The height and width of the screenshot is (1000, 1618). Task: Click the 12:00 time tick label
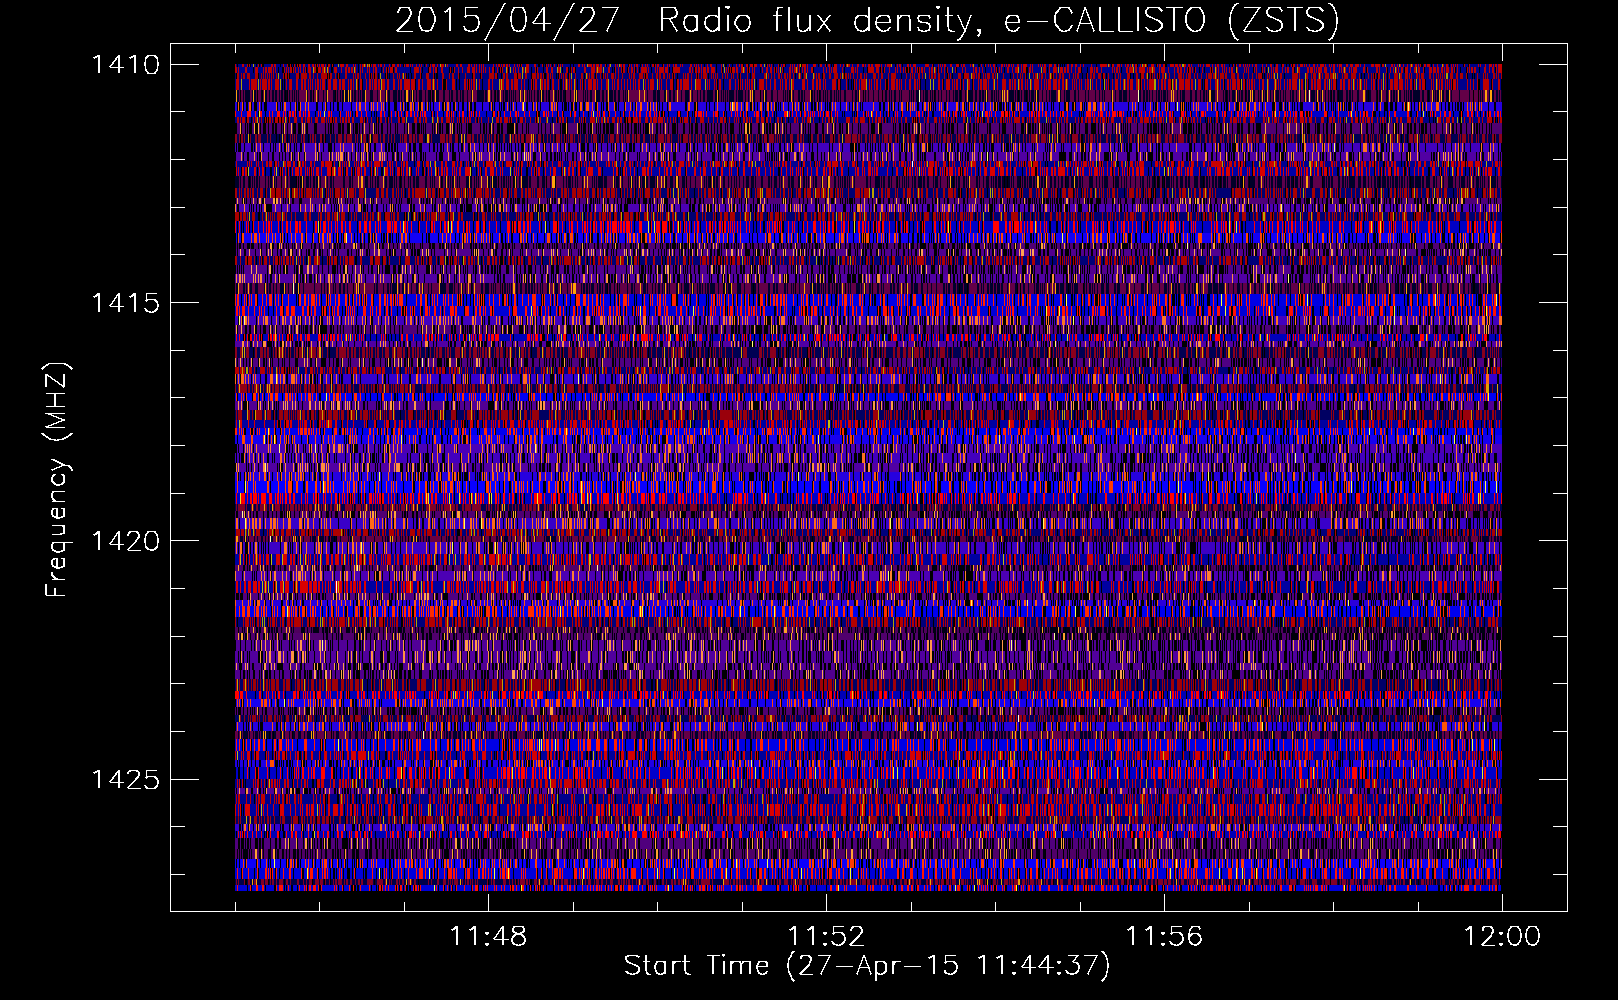point(1502,937)
